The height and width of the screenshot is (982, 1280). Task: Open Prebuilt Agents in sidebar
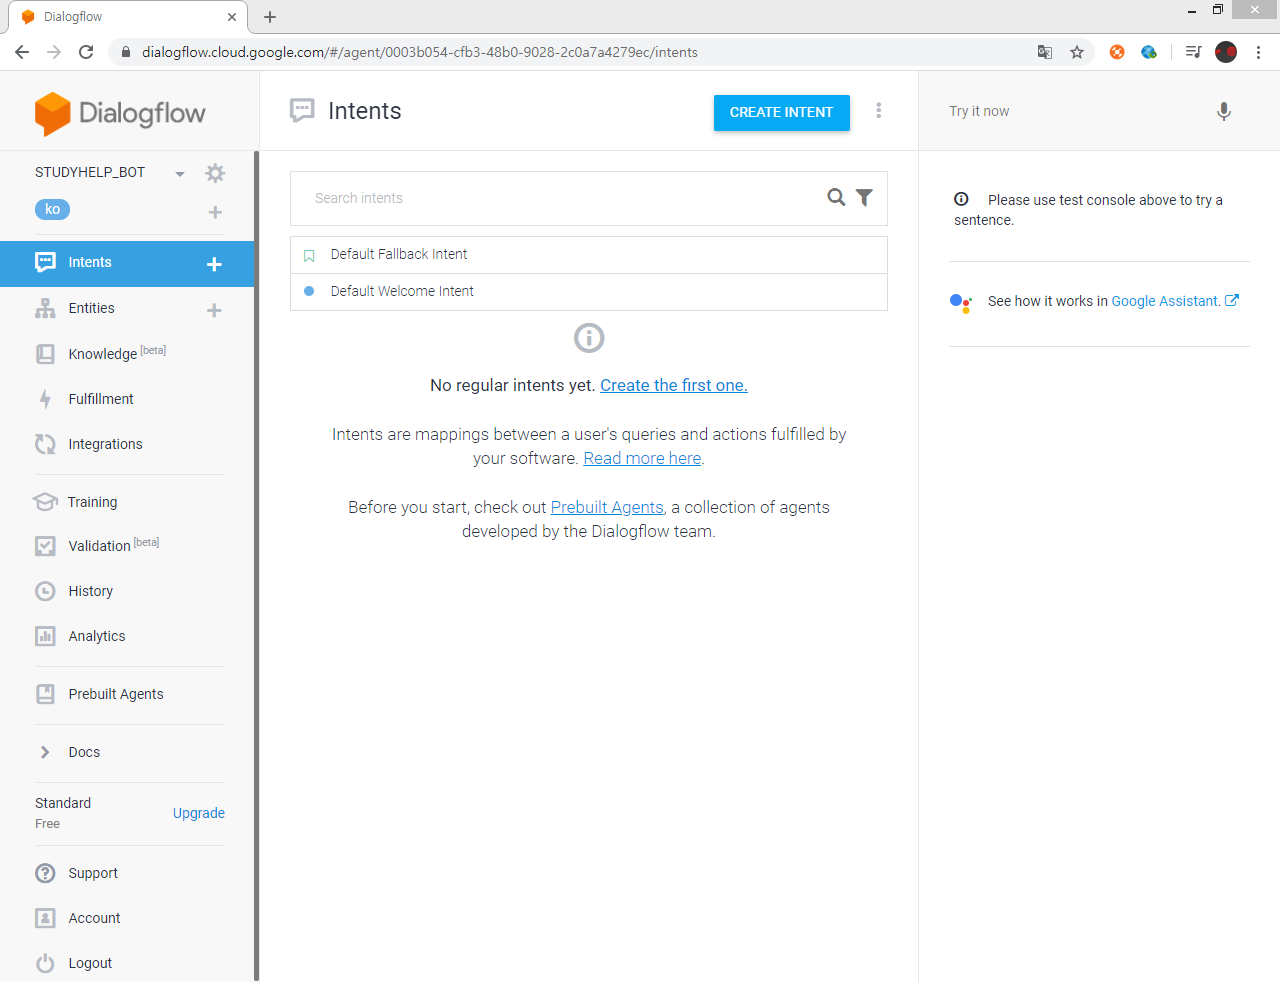pos(116,694)
